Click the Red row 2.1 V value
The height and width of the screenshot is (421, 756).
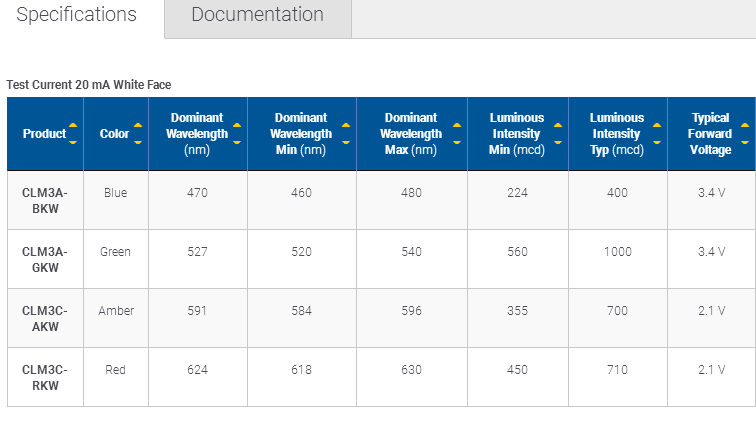click(x=711, y=370)
